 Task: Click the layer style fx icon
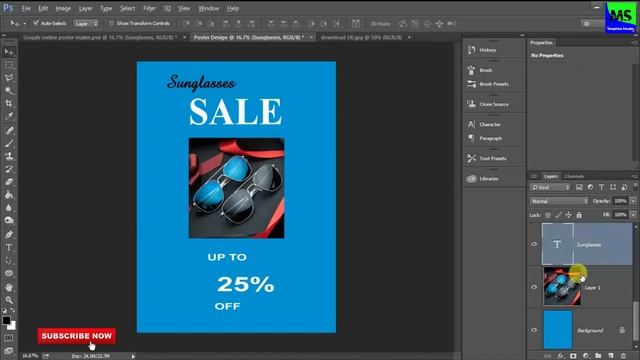(561, 356)
